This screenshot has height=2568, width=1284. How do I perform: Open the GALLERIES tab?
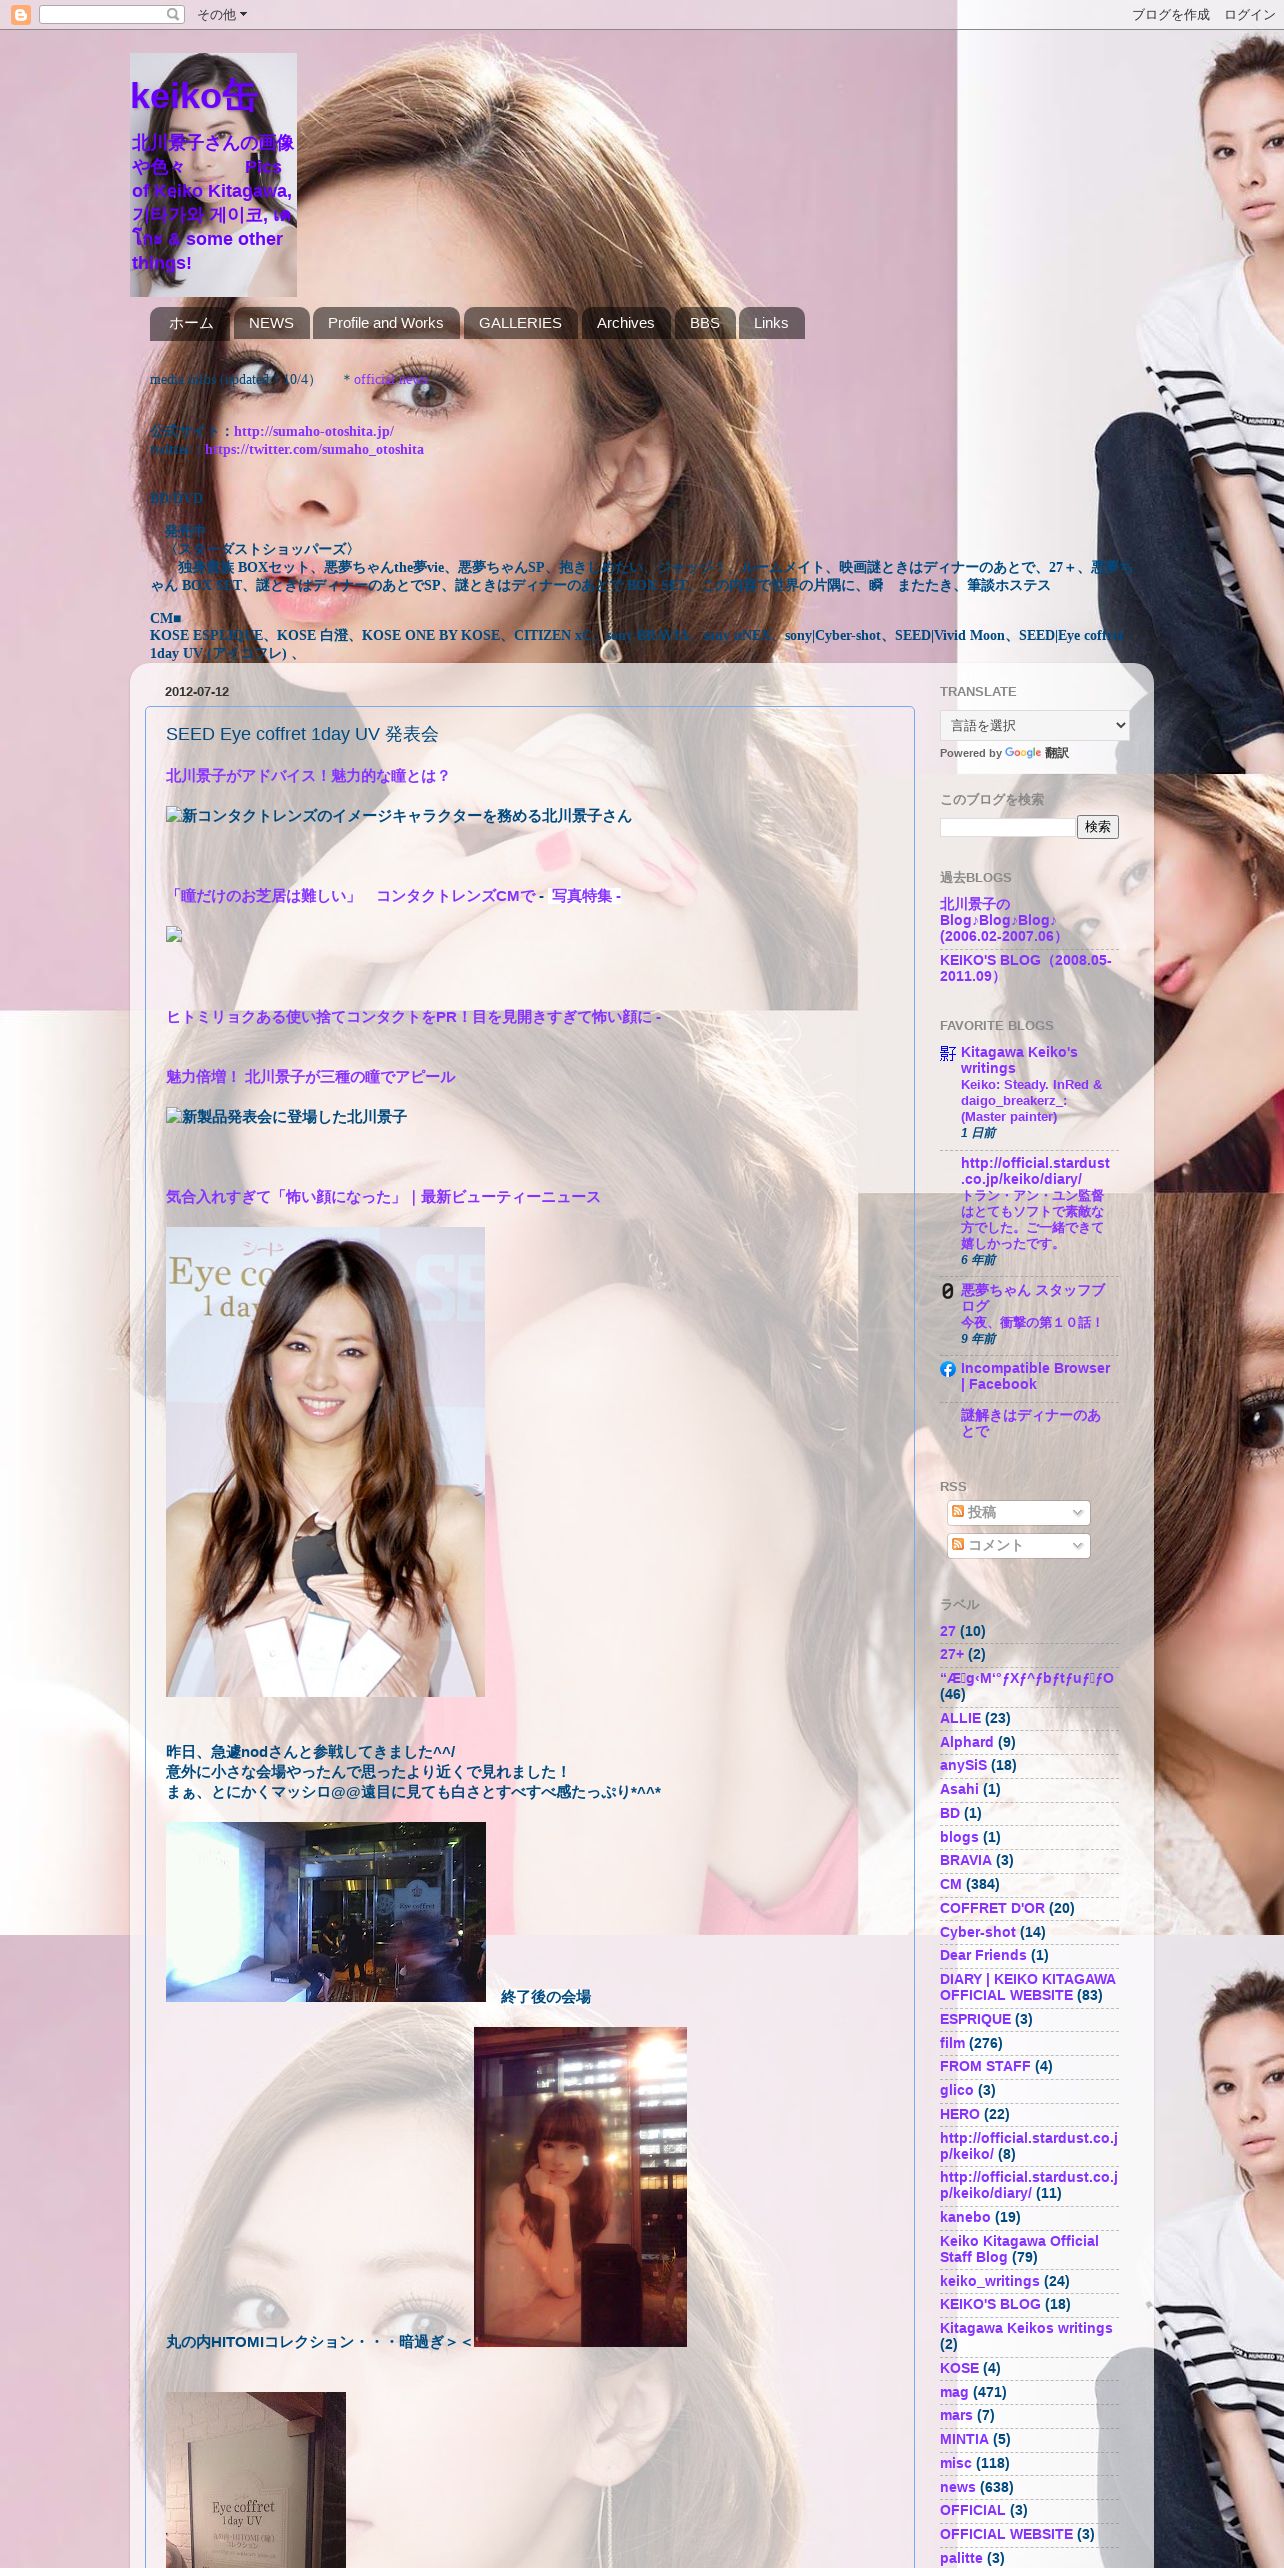click(x=520, y=323)
